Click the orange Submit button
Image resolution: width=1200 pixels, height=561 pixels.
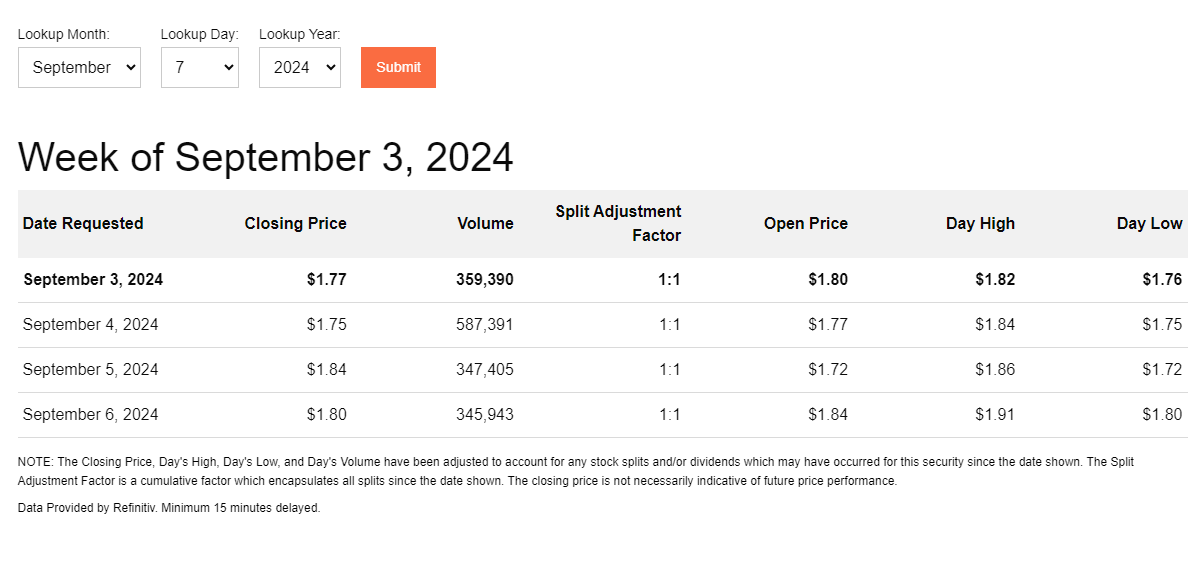[x=398, y=67]
